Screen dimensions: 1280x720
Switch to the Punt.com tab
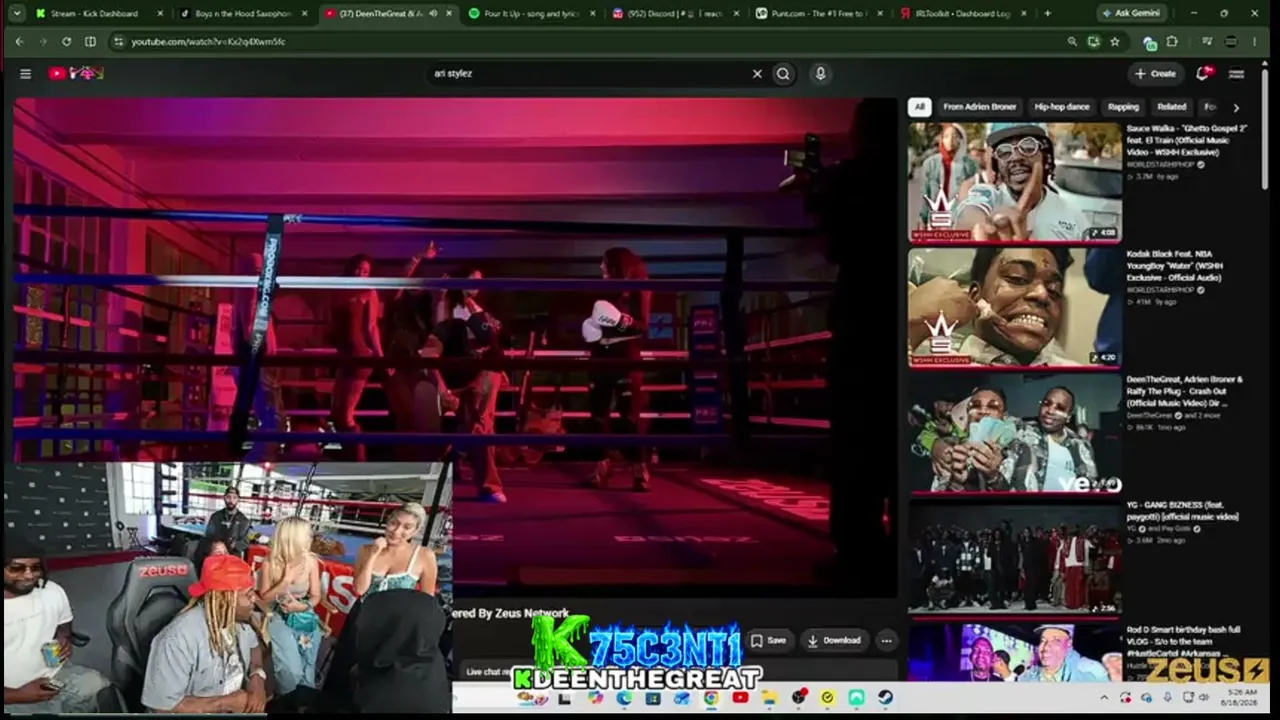click(820, 13)
